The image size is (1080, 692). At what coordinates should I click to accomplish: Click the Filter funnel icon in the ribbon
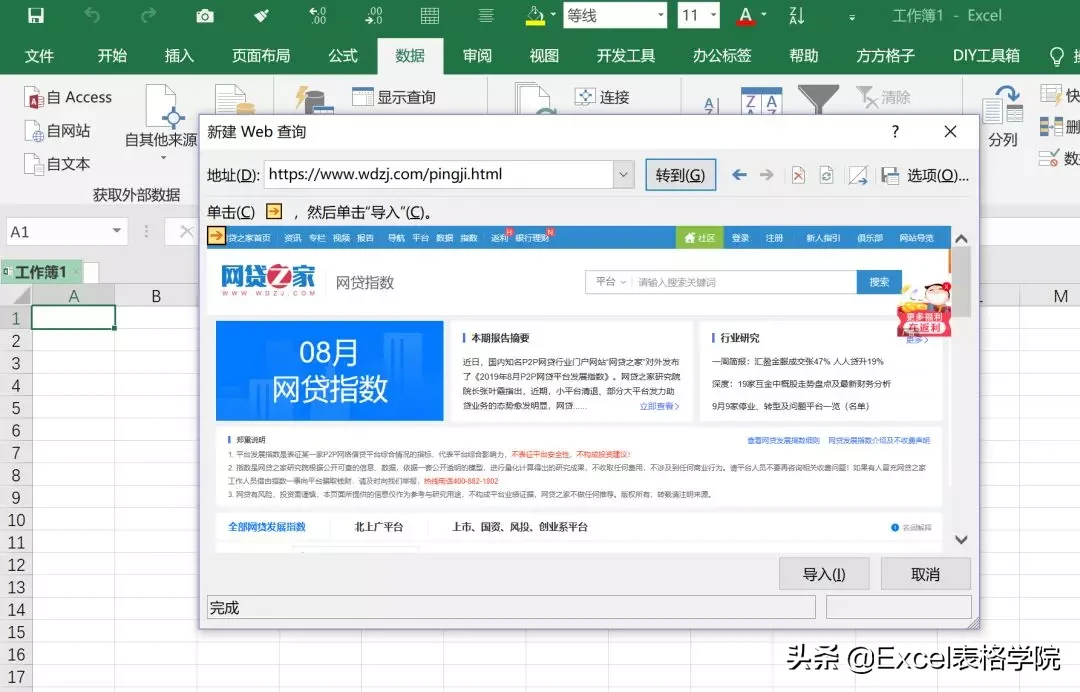[818, 98]
